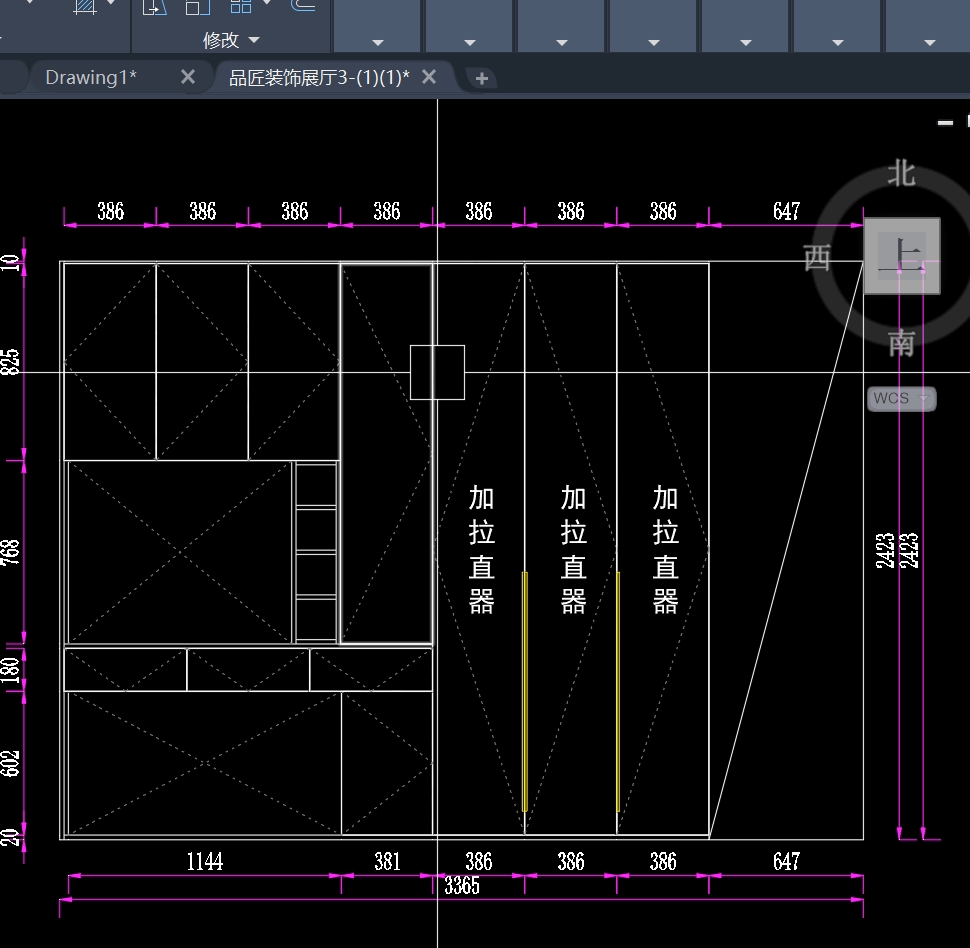Click the 西 direction on the ViewCube compass
The image size is (970, 948).
coord(818,258)
